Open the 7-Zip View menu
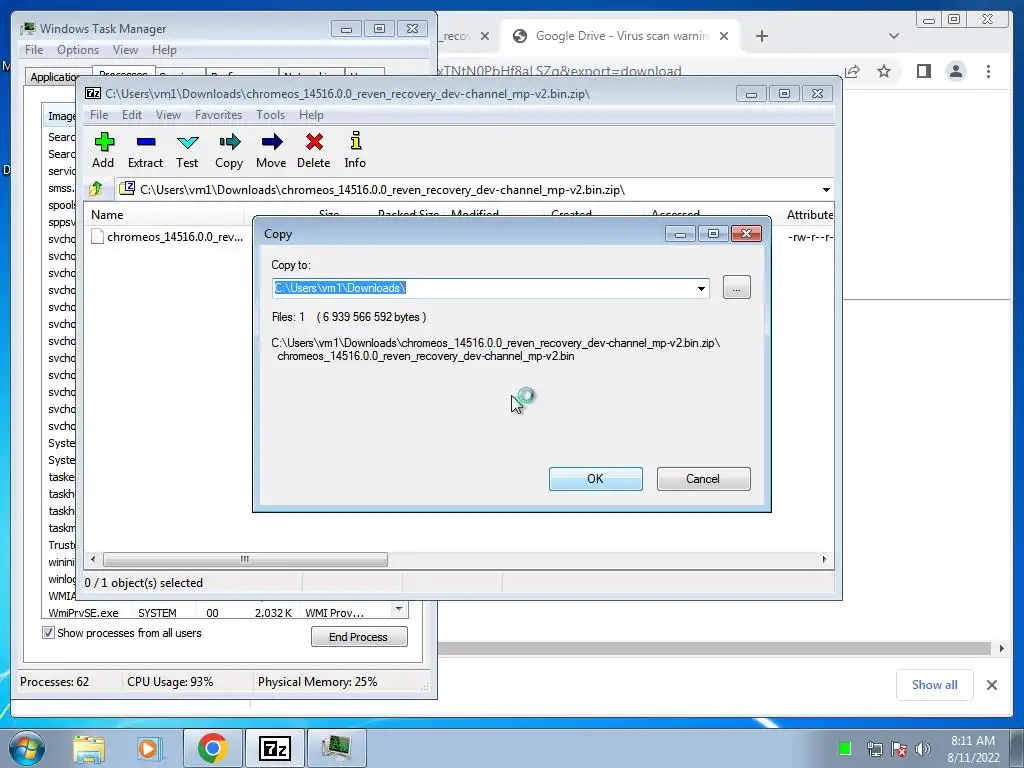 pyautogui.click(x=168, y=115)
